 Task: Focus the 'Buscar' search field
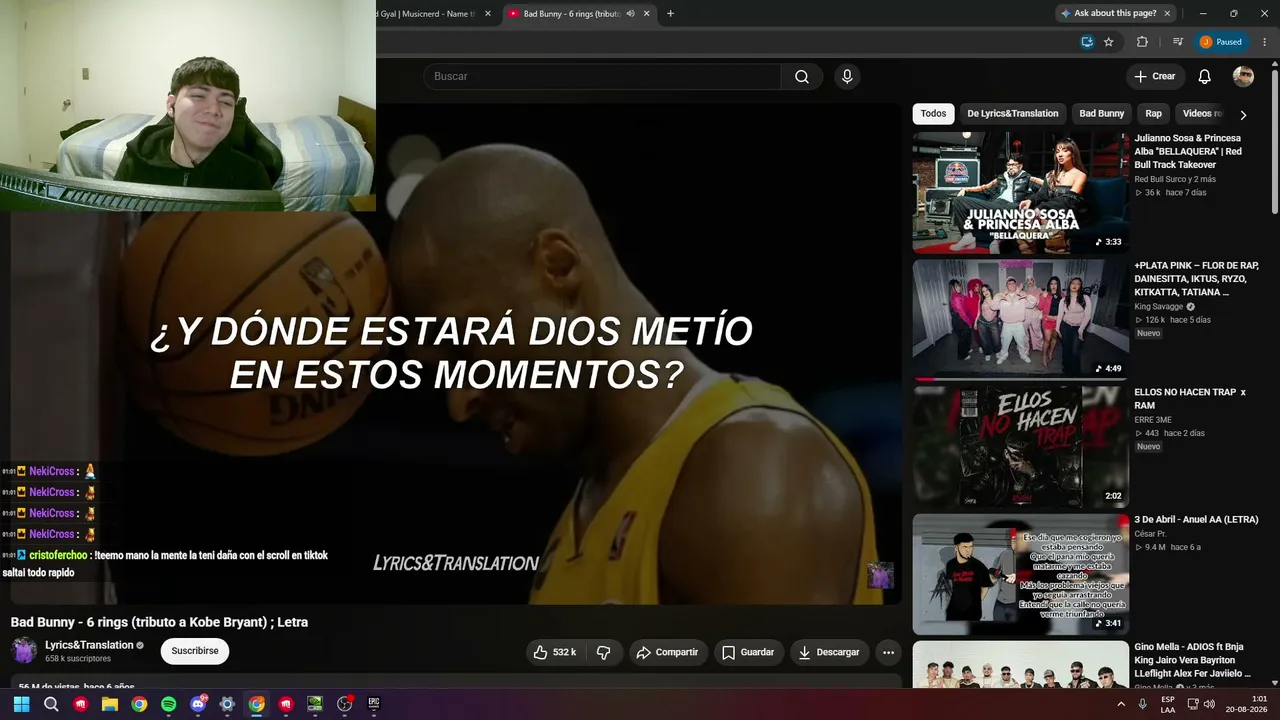(x=602, y=77)
